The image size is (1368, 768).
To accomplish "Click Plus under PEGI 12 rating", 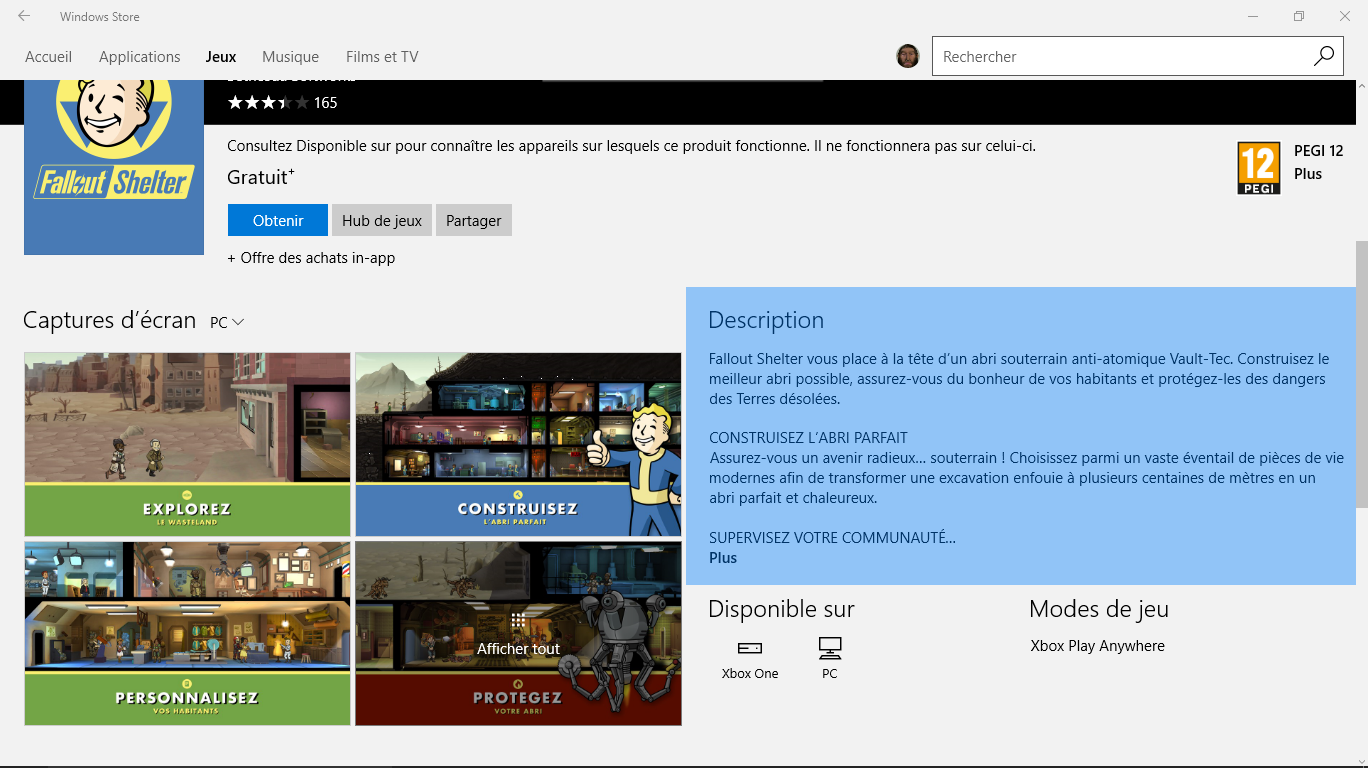I will click(1308, 174).
